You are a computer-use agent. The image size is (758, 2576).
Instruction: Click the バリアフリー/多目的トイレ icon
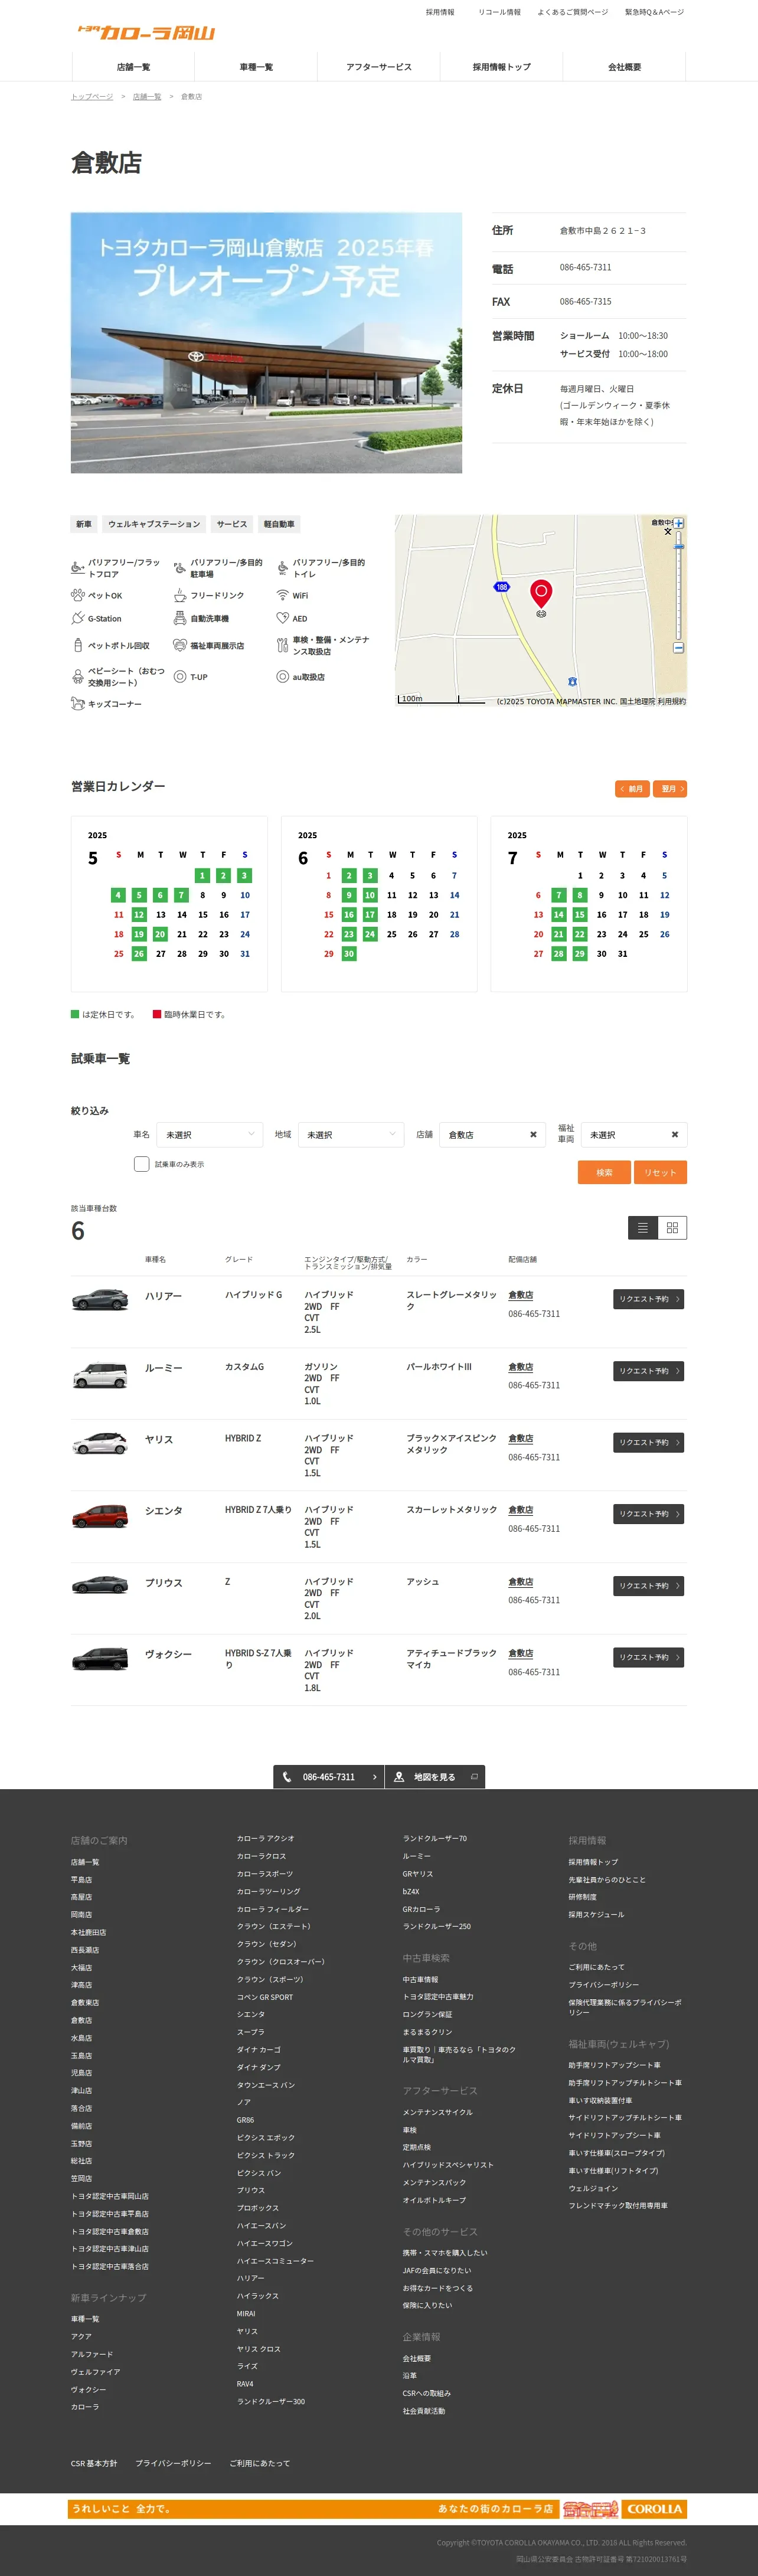click(x=283, y=568)
